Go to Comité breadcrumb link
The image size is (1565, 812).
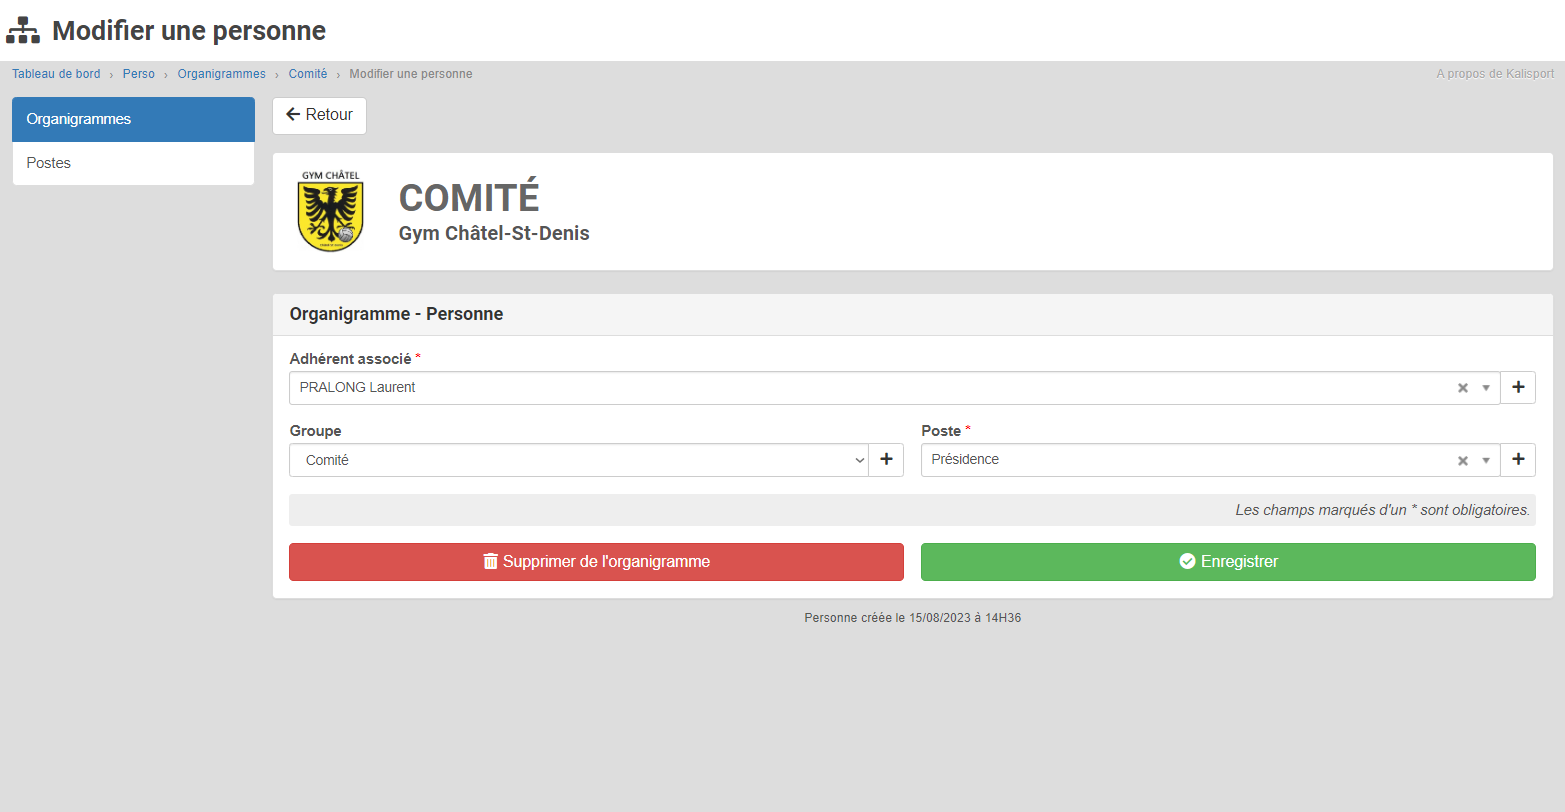[x=308, y=74]
